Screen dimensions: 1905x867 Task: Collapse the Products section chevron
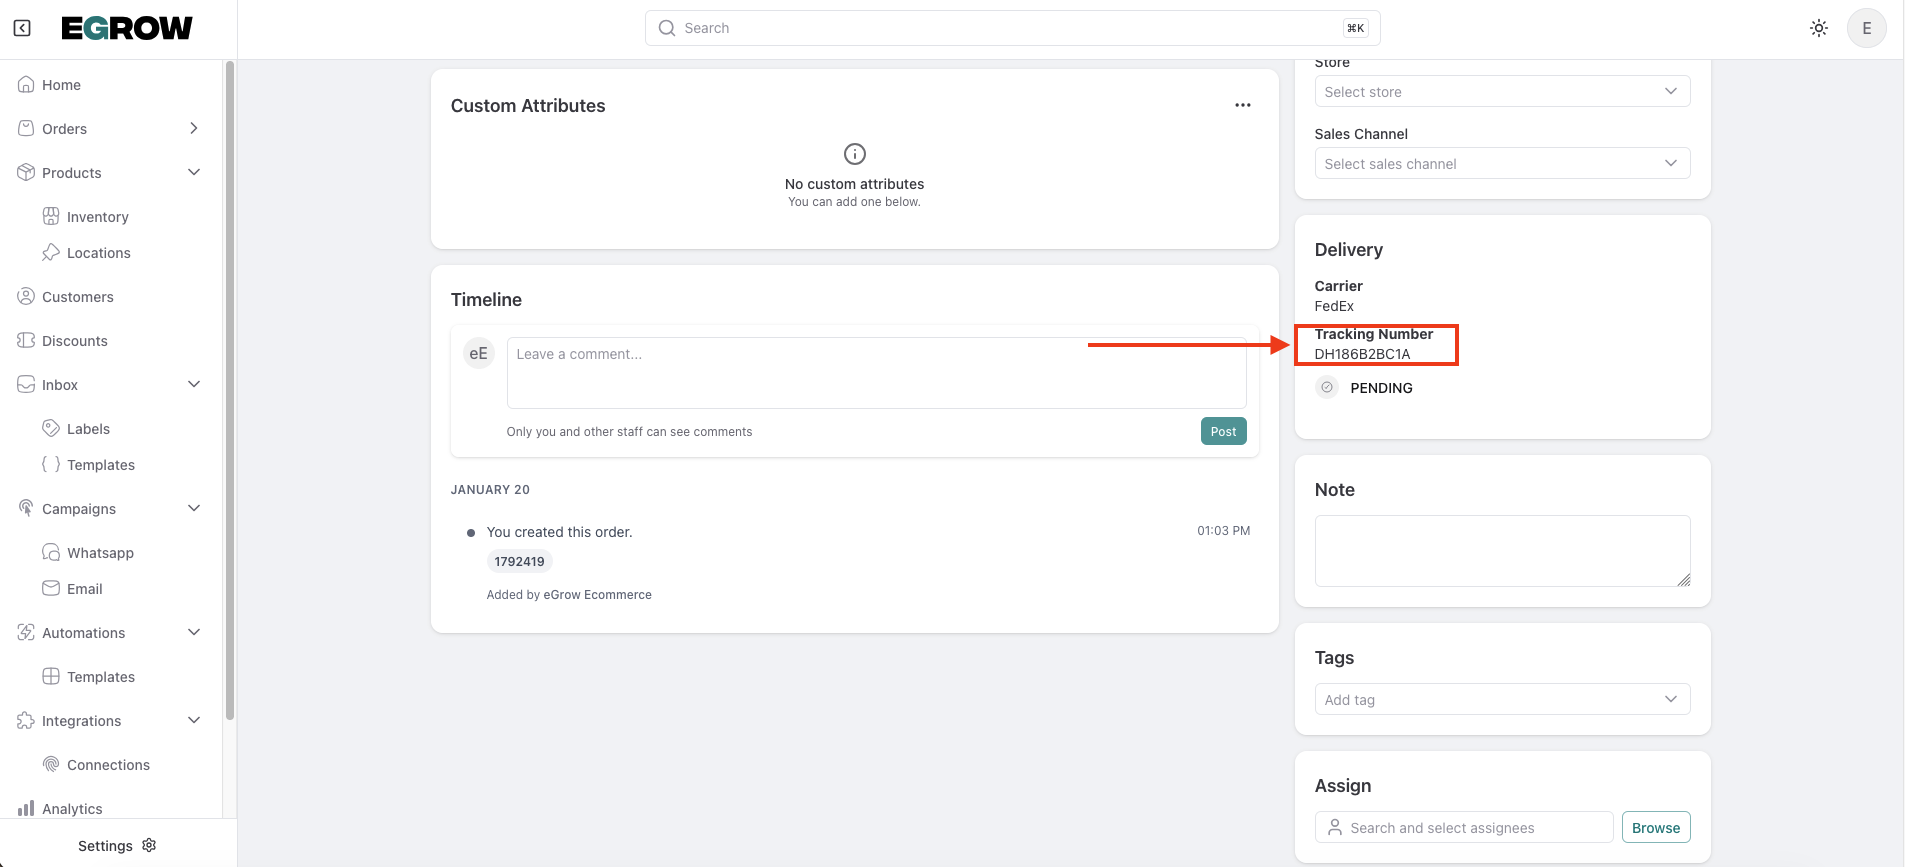pyautogui.click(x=194, y=172)
